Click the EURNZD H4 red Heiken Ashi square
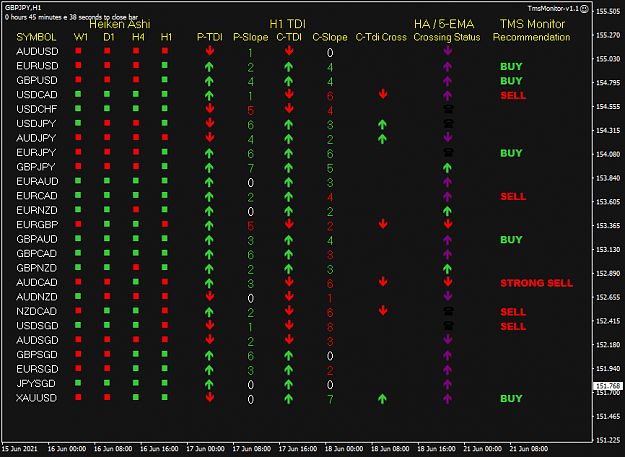 click(136, 209)
